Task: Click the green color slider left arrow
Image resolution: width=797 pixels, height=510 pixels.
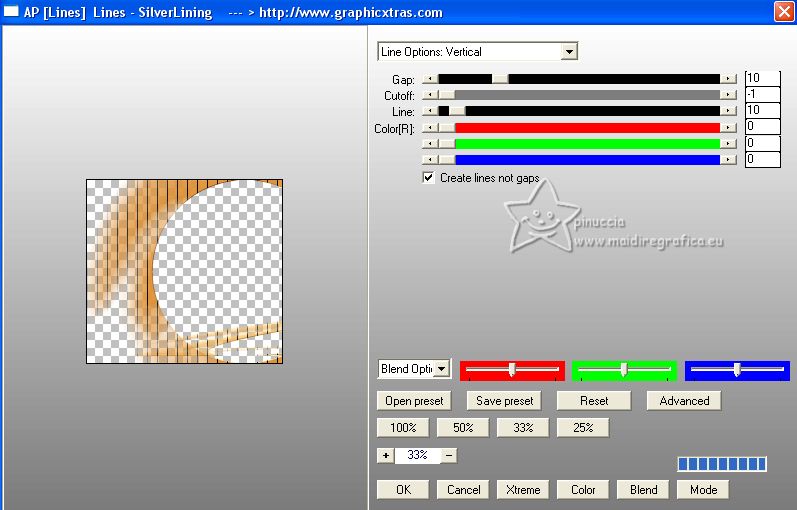Action: click(x=430, y=144)
